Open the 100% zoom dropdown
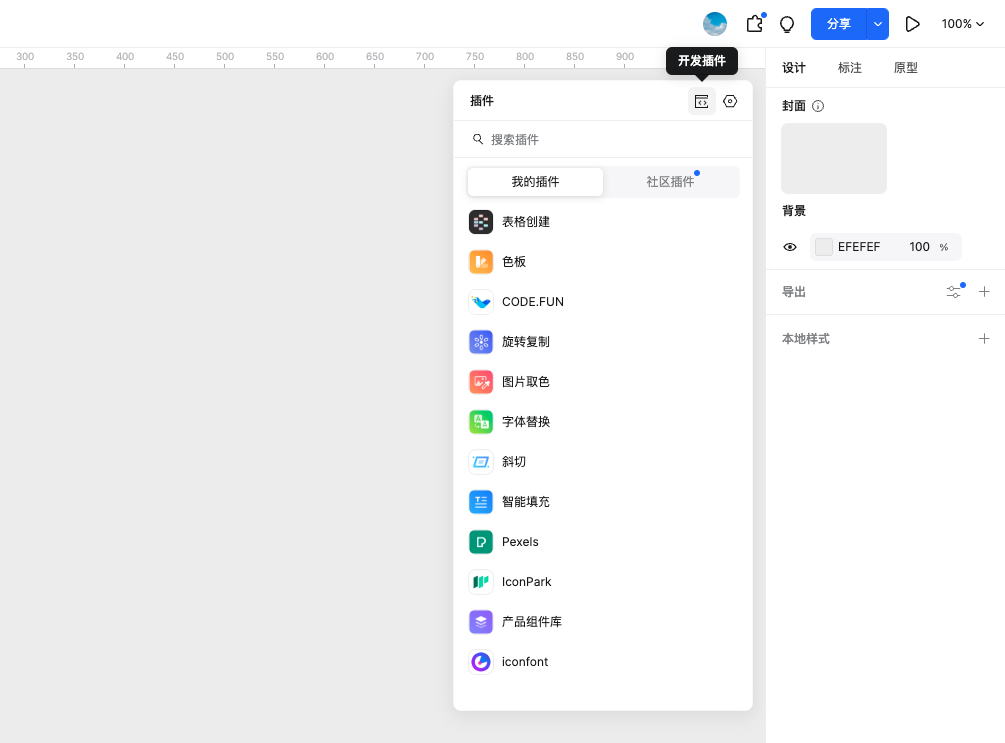Image resolution: width=1005 pixels, height=743 pixels. (962, 24)
